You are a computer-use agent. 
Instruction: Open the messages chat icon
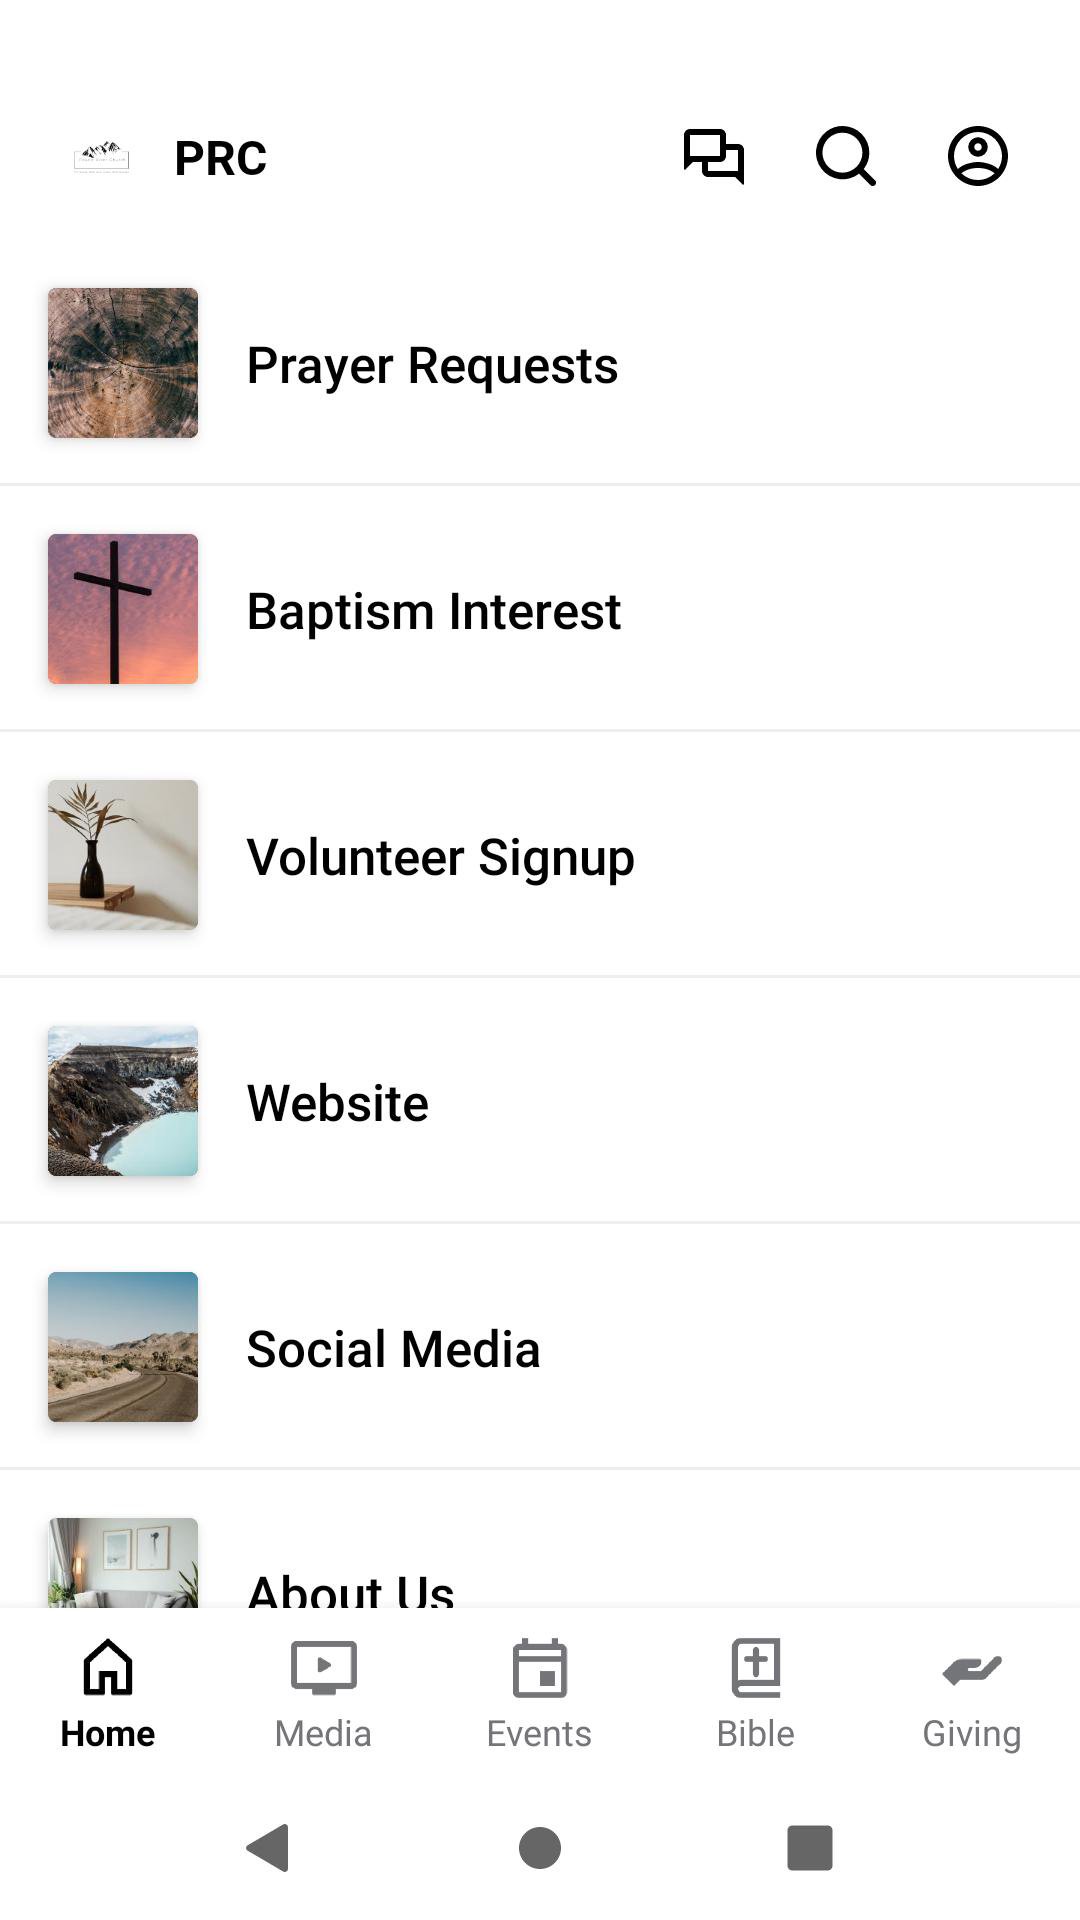point(713,156)
